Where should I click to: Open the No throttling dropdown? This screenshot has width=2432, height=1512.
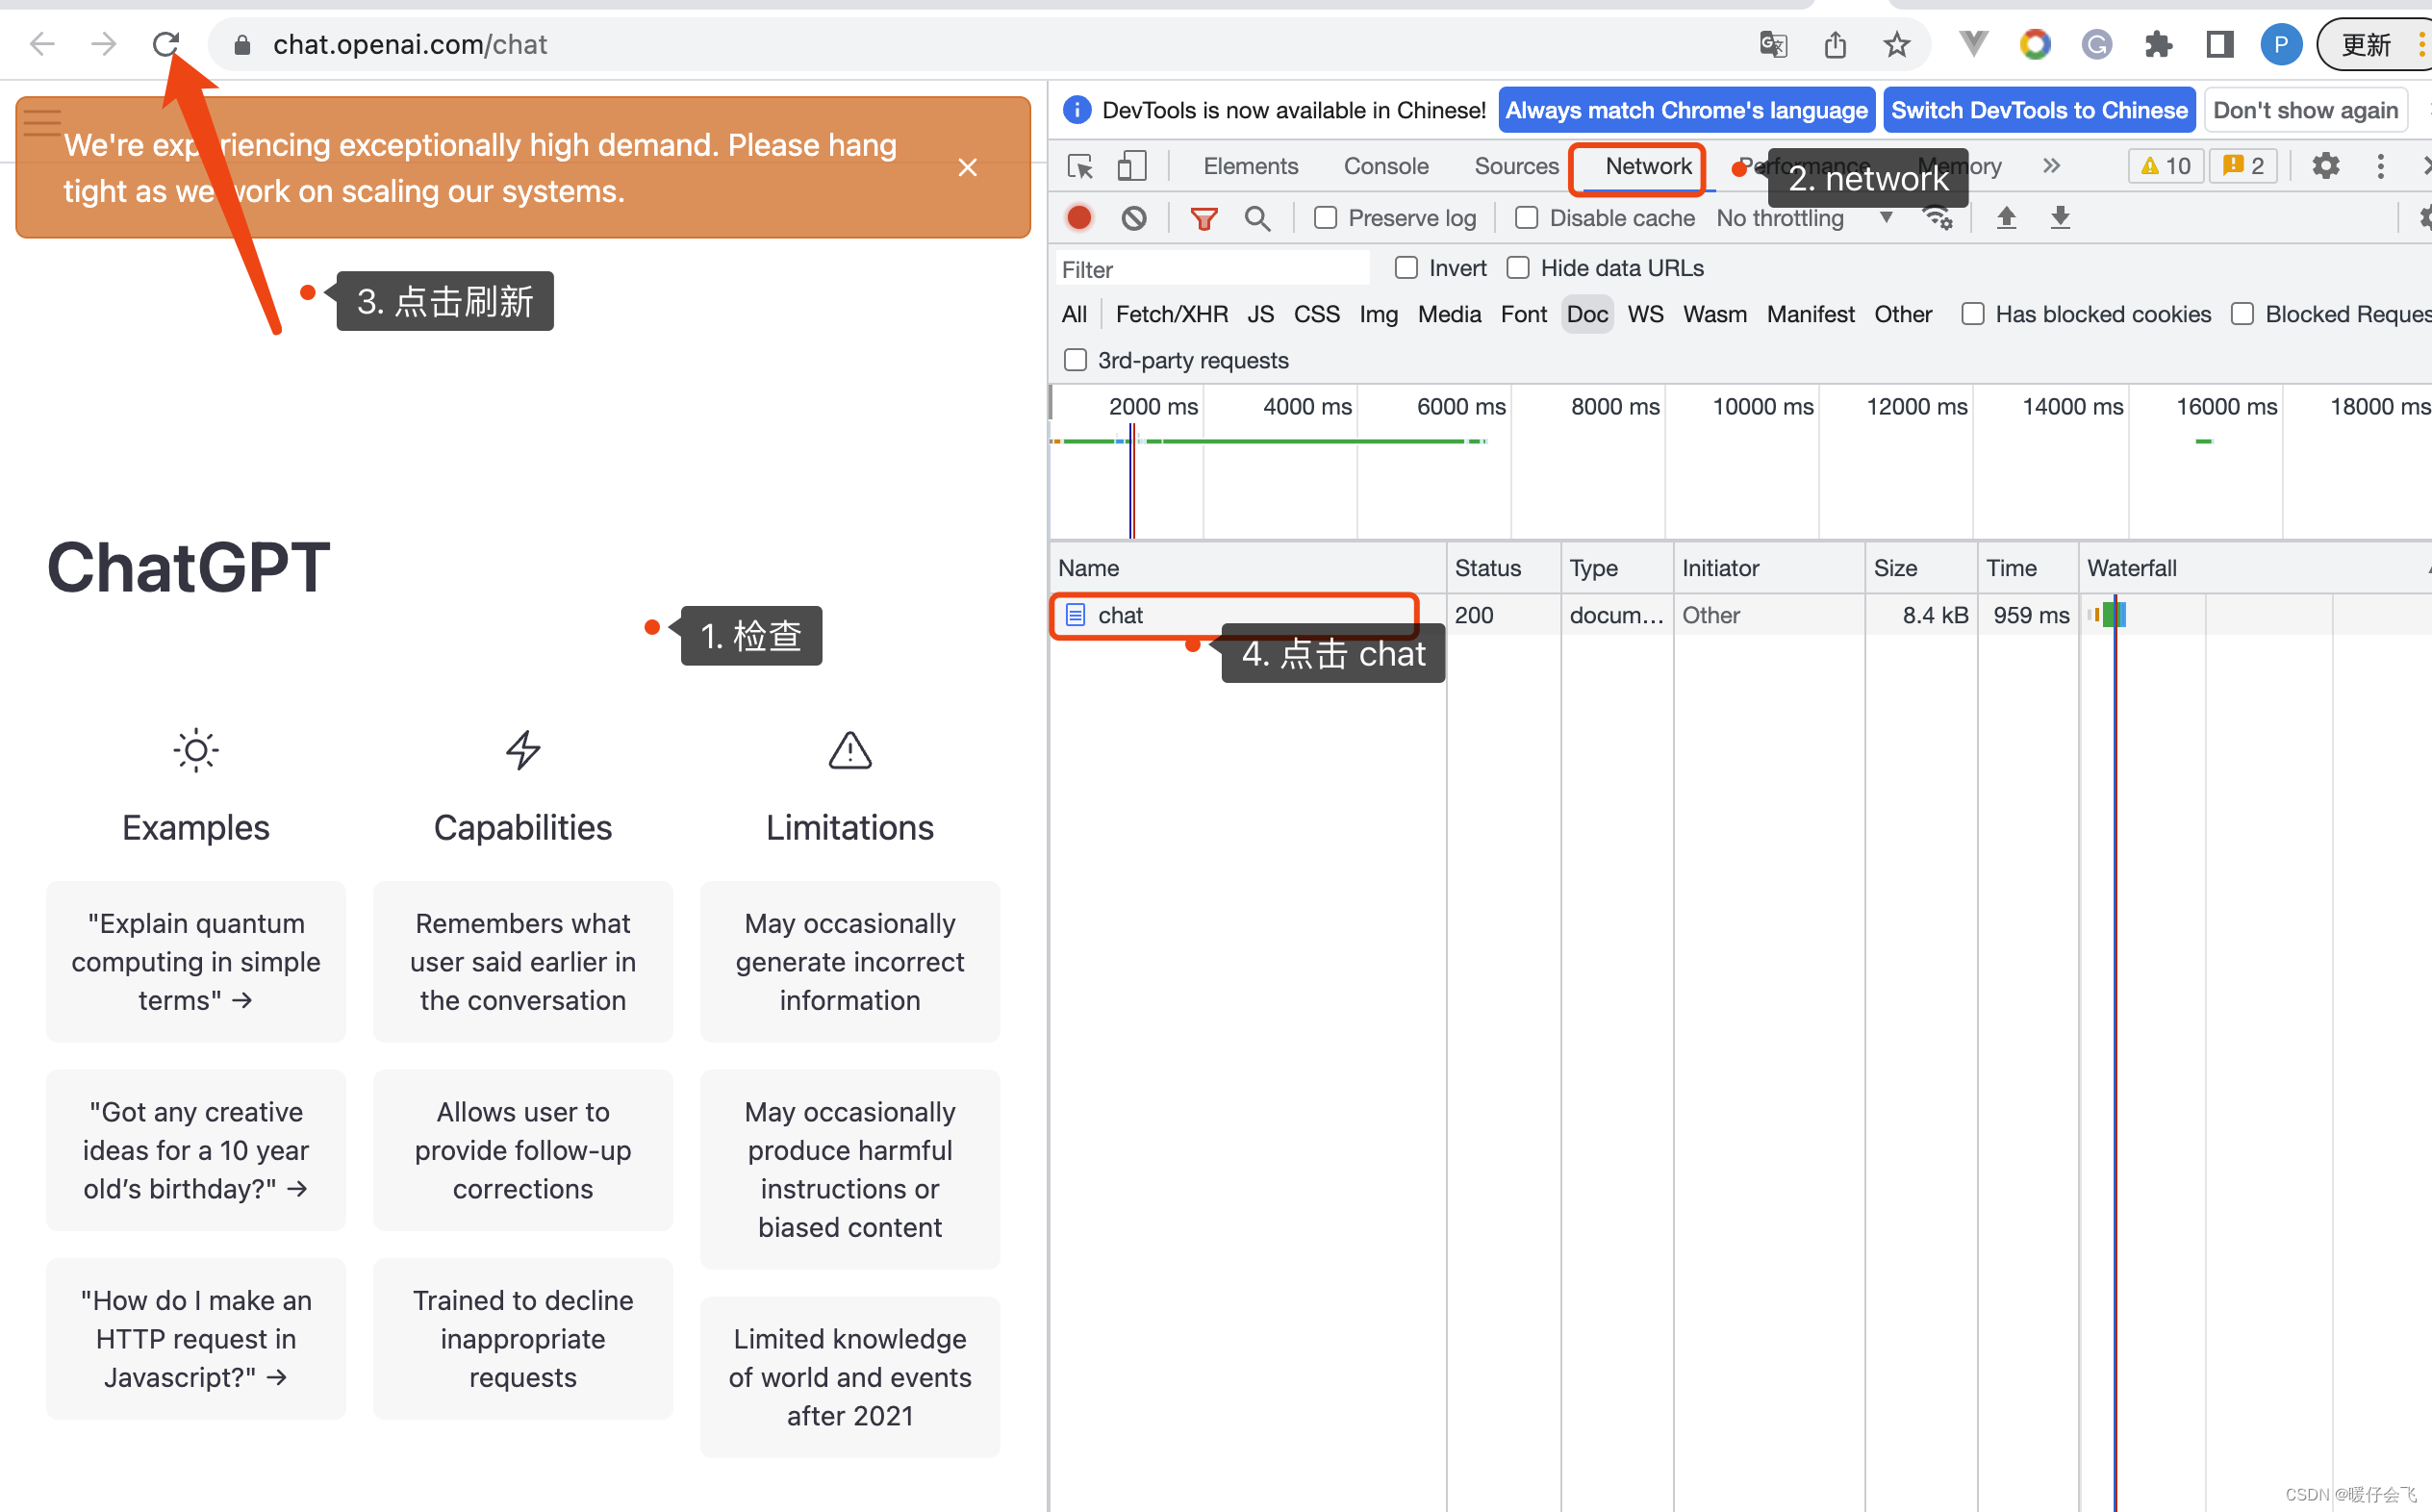(x=1804, y=218)
